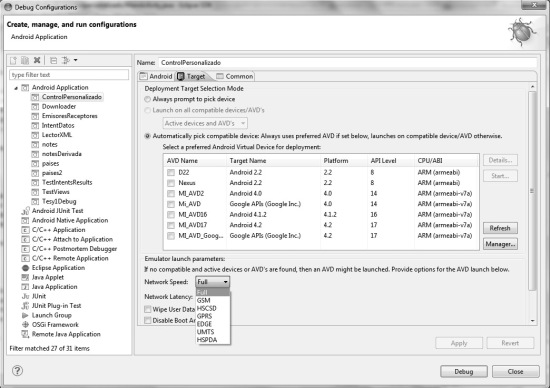550x388 pixels.
Task: Click the New launch configuration icon
Action: coord(13,60)
